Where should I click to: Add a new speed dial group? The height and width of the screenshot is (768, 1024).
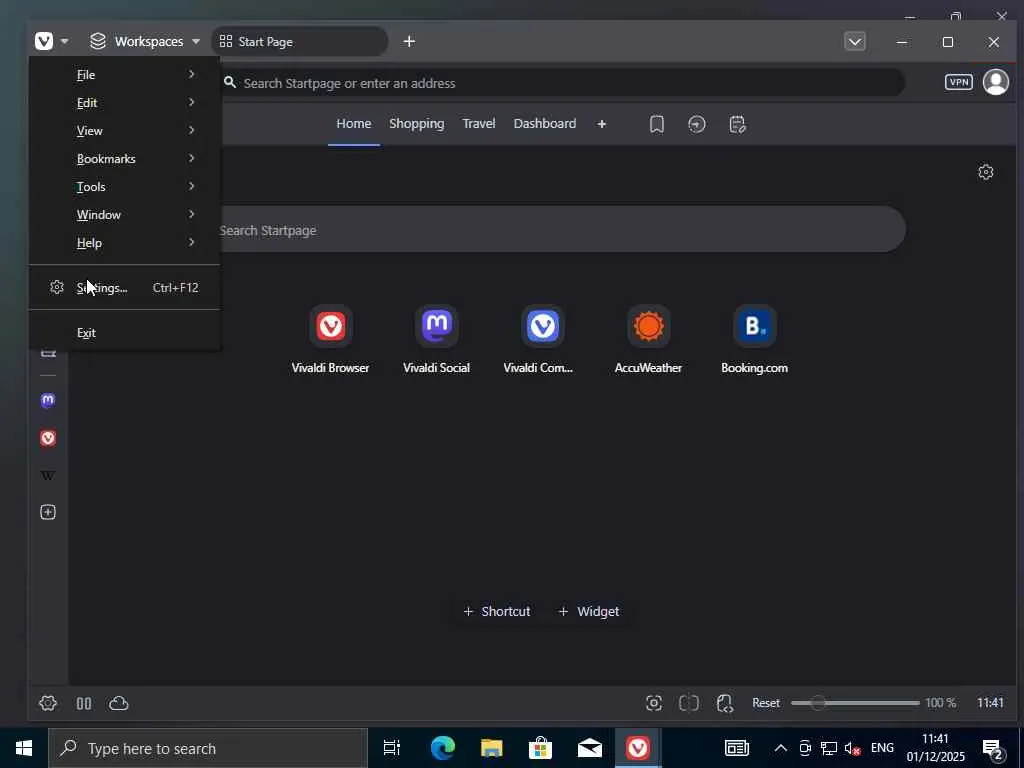601,123
